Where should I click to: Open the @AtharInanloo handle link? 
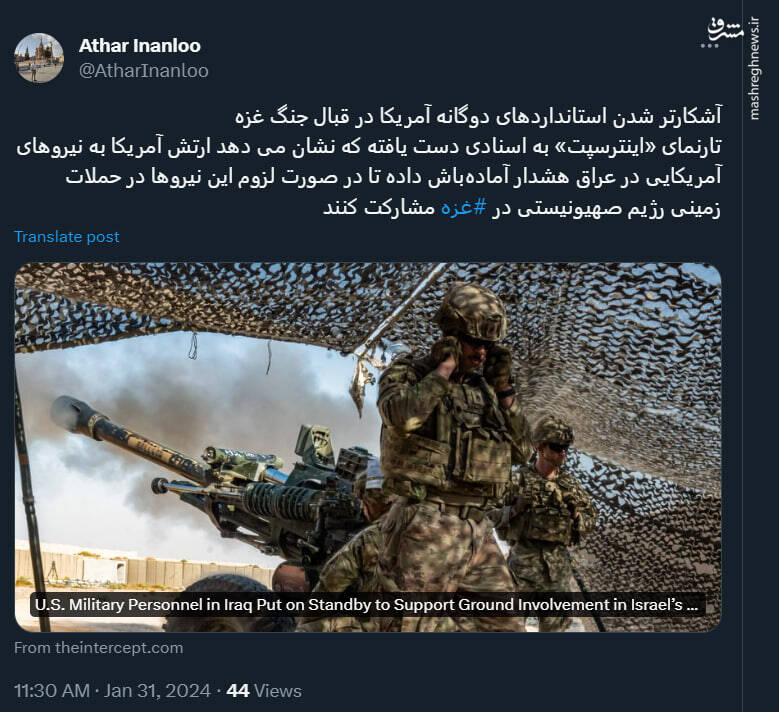(144, 71)
